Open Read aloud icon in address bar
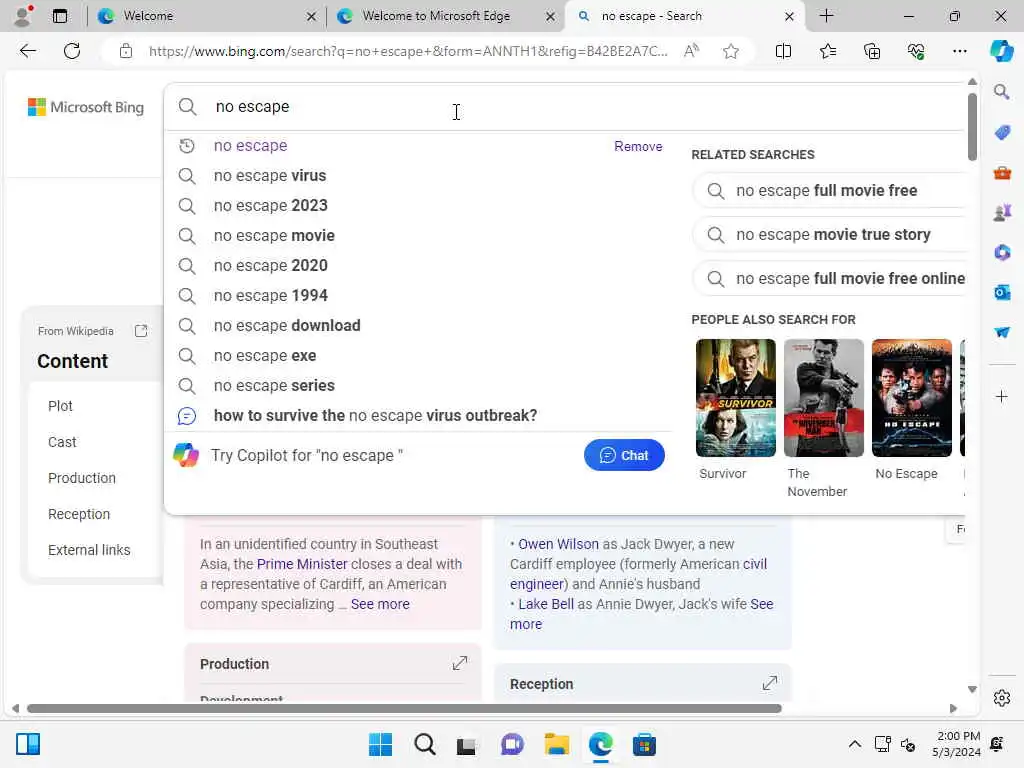1024x768 pixels. [x=691, y=51]
